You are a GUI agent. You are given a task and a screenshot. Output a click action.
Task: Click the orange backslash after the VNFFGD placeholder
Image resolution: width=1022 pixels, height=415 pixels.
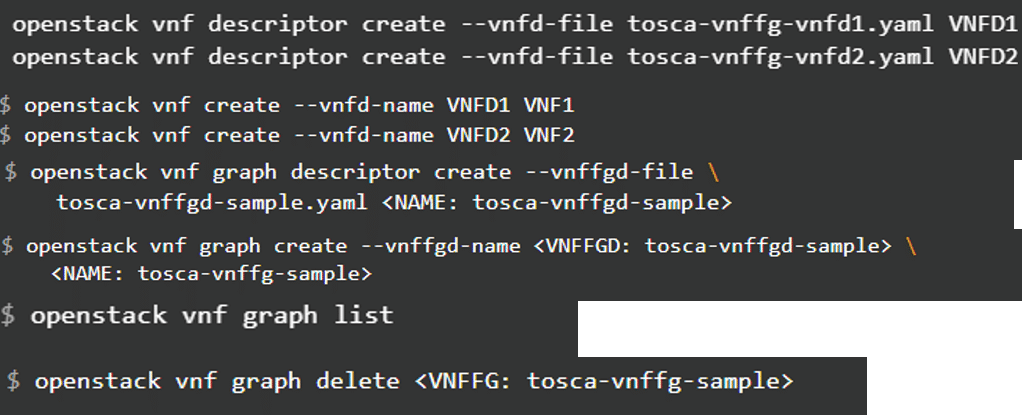click(910, 245)
